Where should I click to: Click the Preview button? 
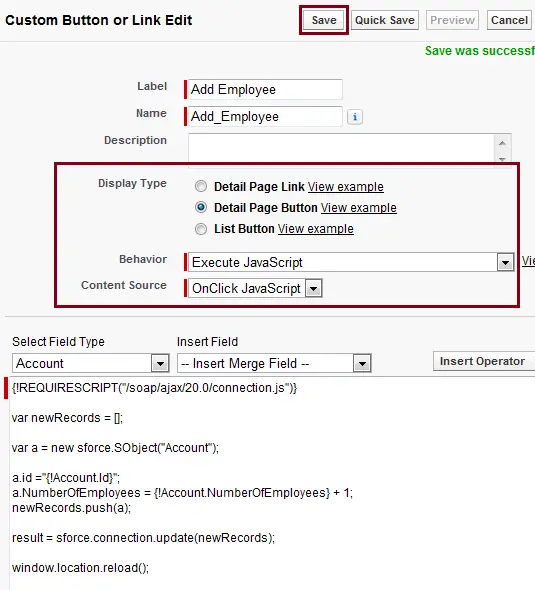pos(452,20)
